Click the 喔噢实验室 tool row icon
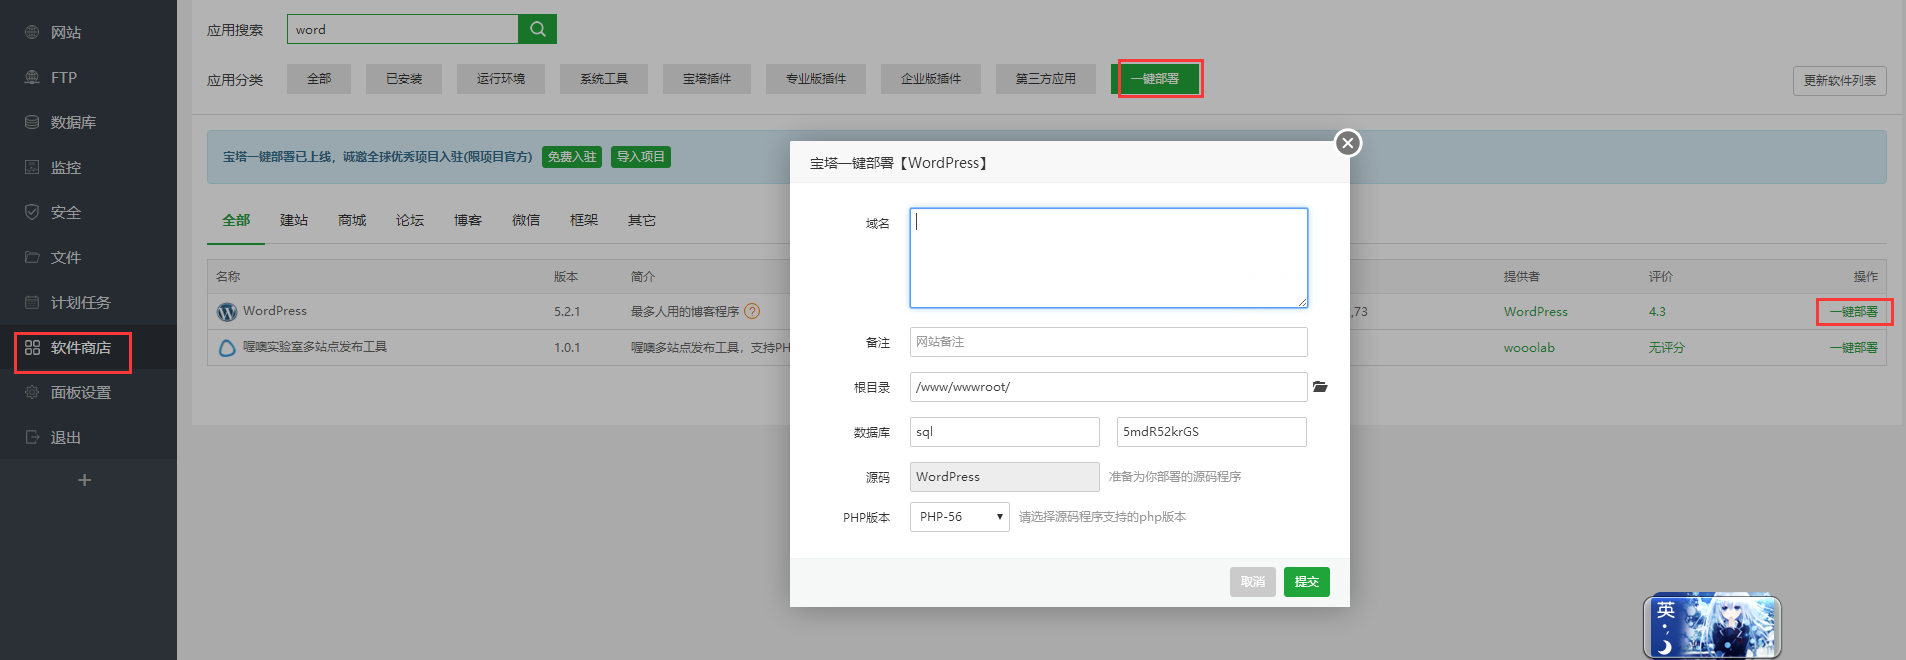Image resolution: width=1906 pixels, height=660 pixels. (227, 348)
